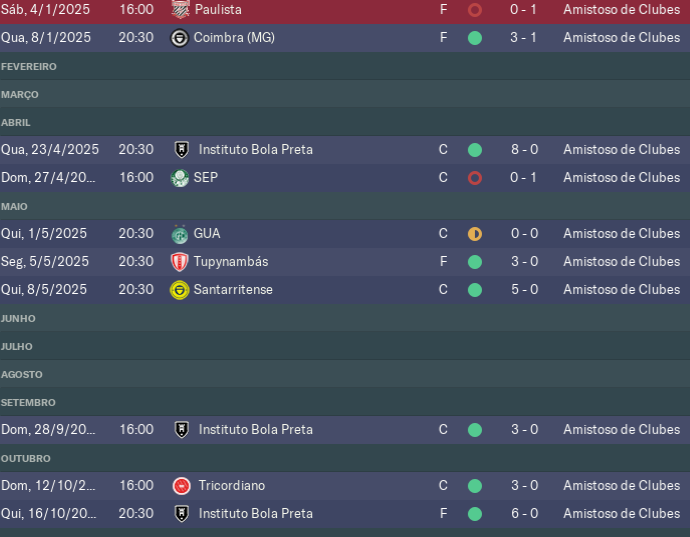Select the FEVEREIRO month header
The width and height of the screenshot is (690, 537).
29,66
